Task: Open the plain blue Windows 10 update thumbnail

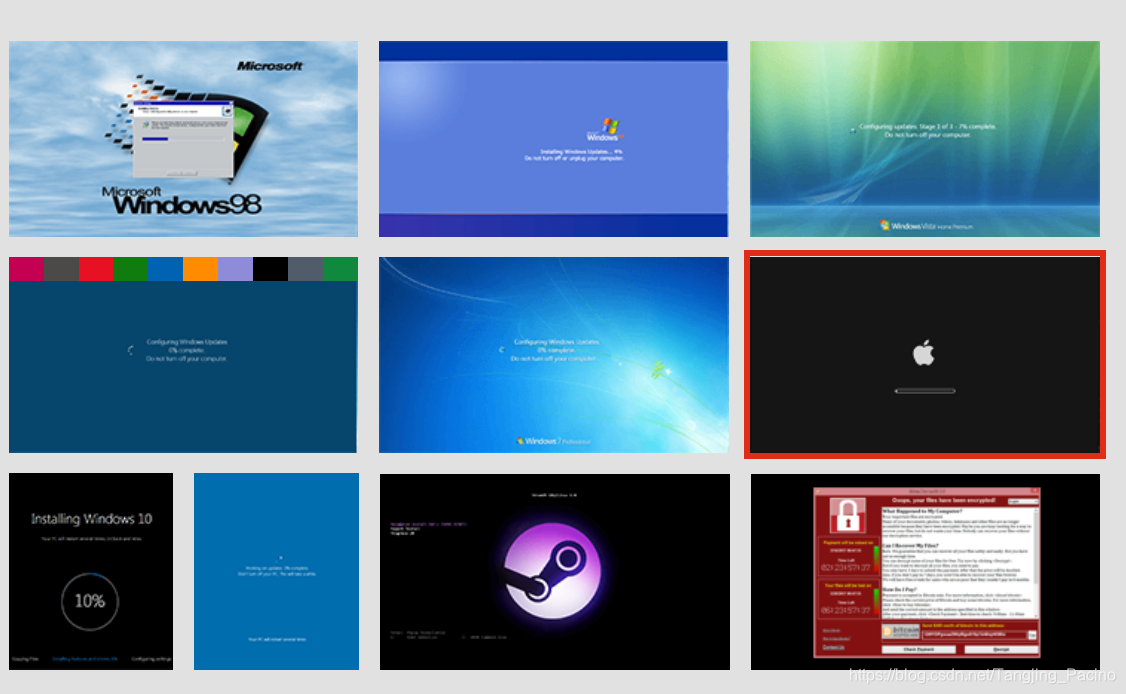Action: [x=276, y=572]
